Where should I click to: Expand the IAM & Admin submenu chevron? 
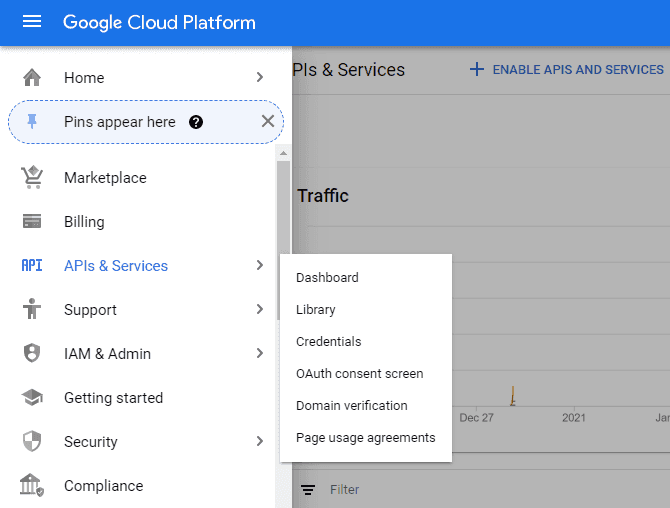click(x=260, y=353)
